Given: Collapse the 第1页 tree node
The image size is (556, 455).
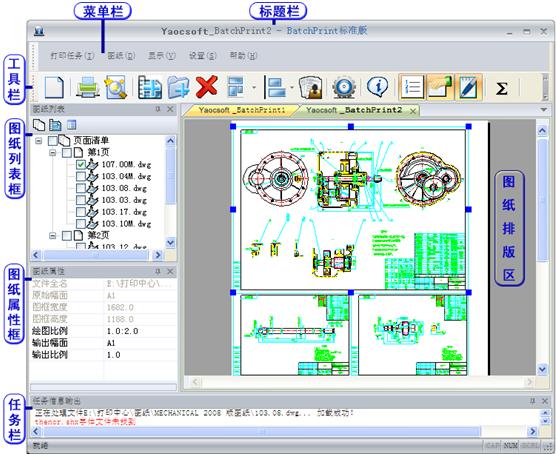Looking at the screenshot, I should point(53,153).
